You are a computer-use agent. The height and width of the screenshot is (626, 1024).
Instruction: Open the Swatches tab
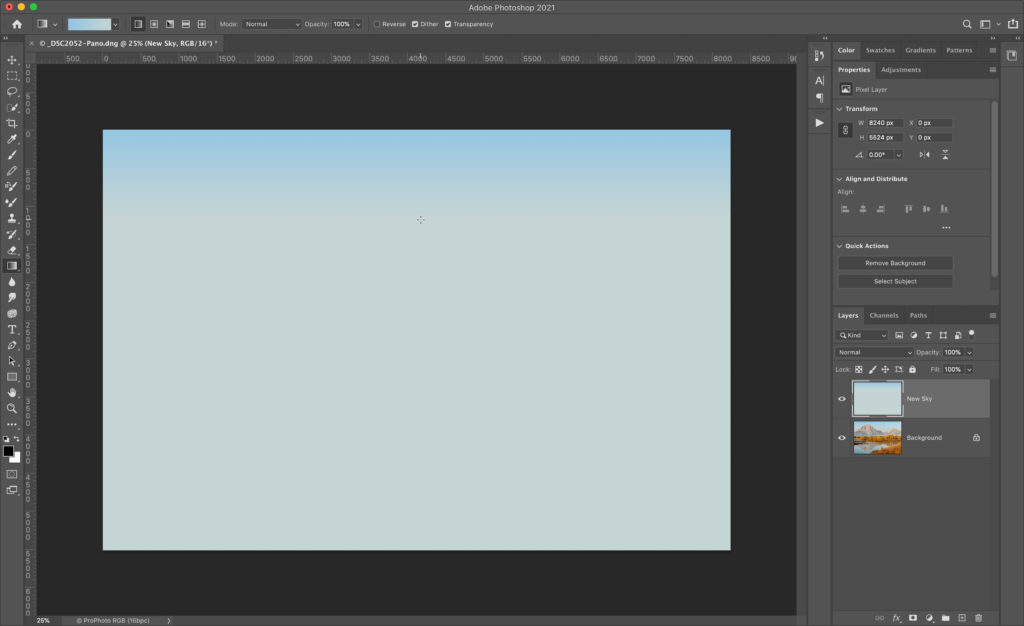(x=880, y=50)
